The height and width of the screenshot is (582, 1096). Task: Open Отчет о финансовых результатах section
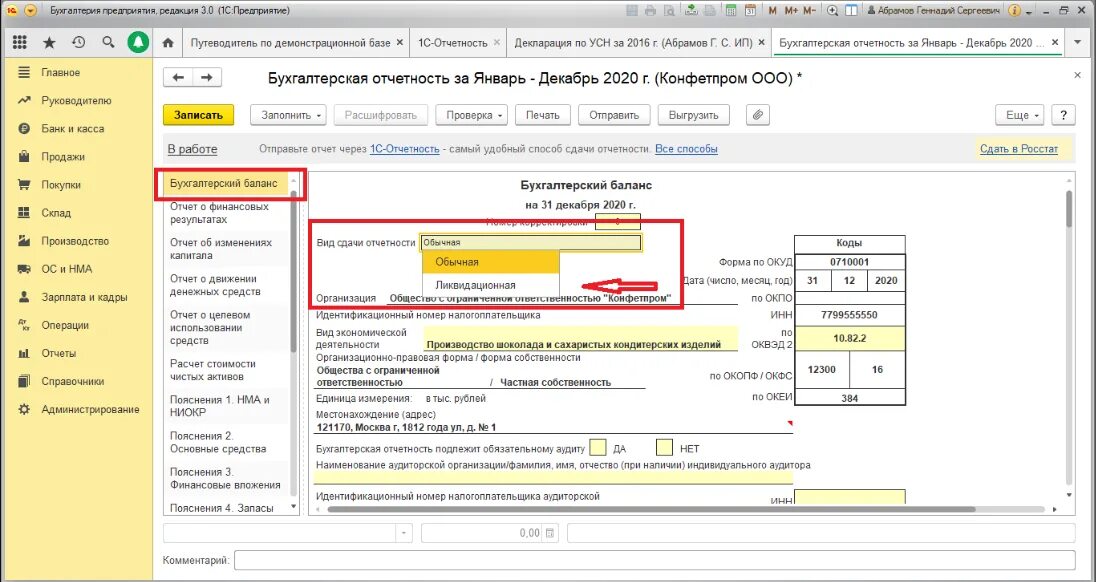[x=224, y=213]
